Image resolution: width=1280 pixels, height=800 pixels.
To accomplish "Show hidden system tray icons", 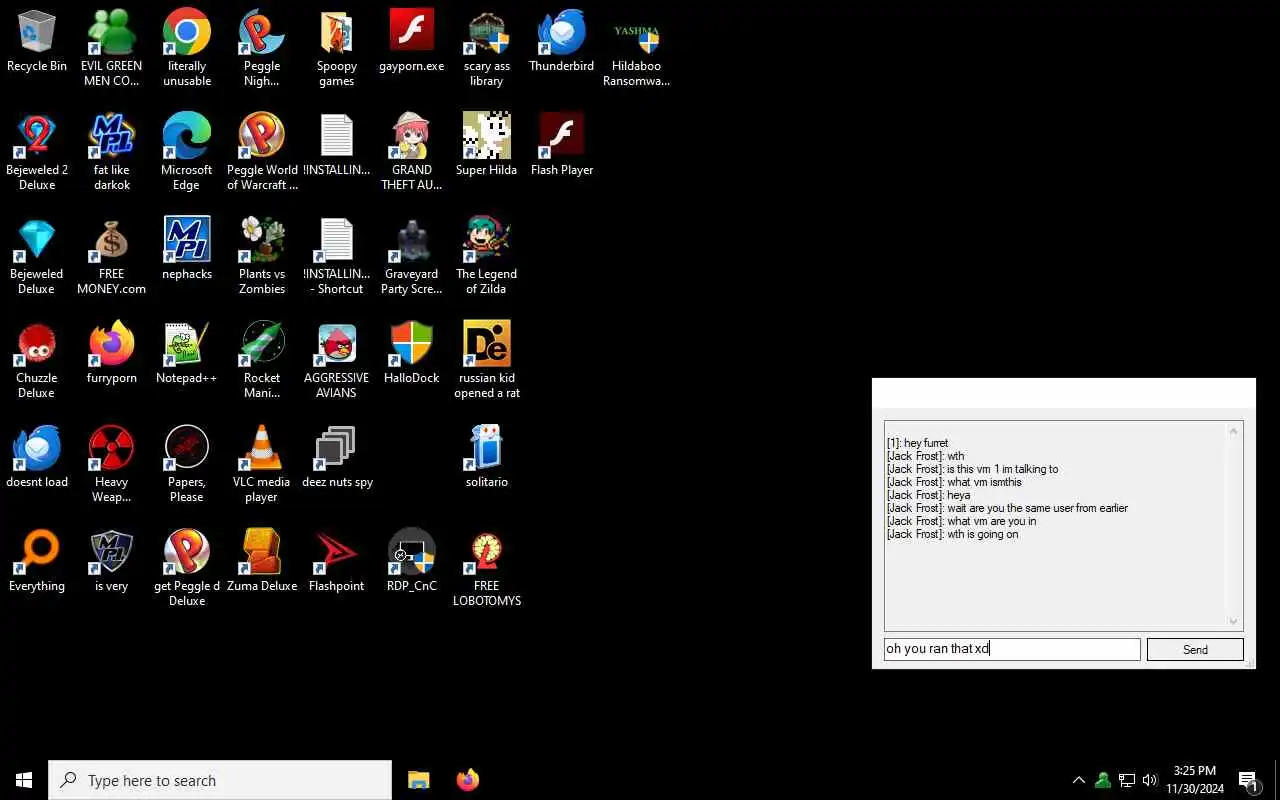I will pyautogui.click(x=1079, y=780).
